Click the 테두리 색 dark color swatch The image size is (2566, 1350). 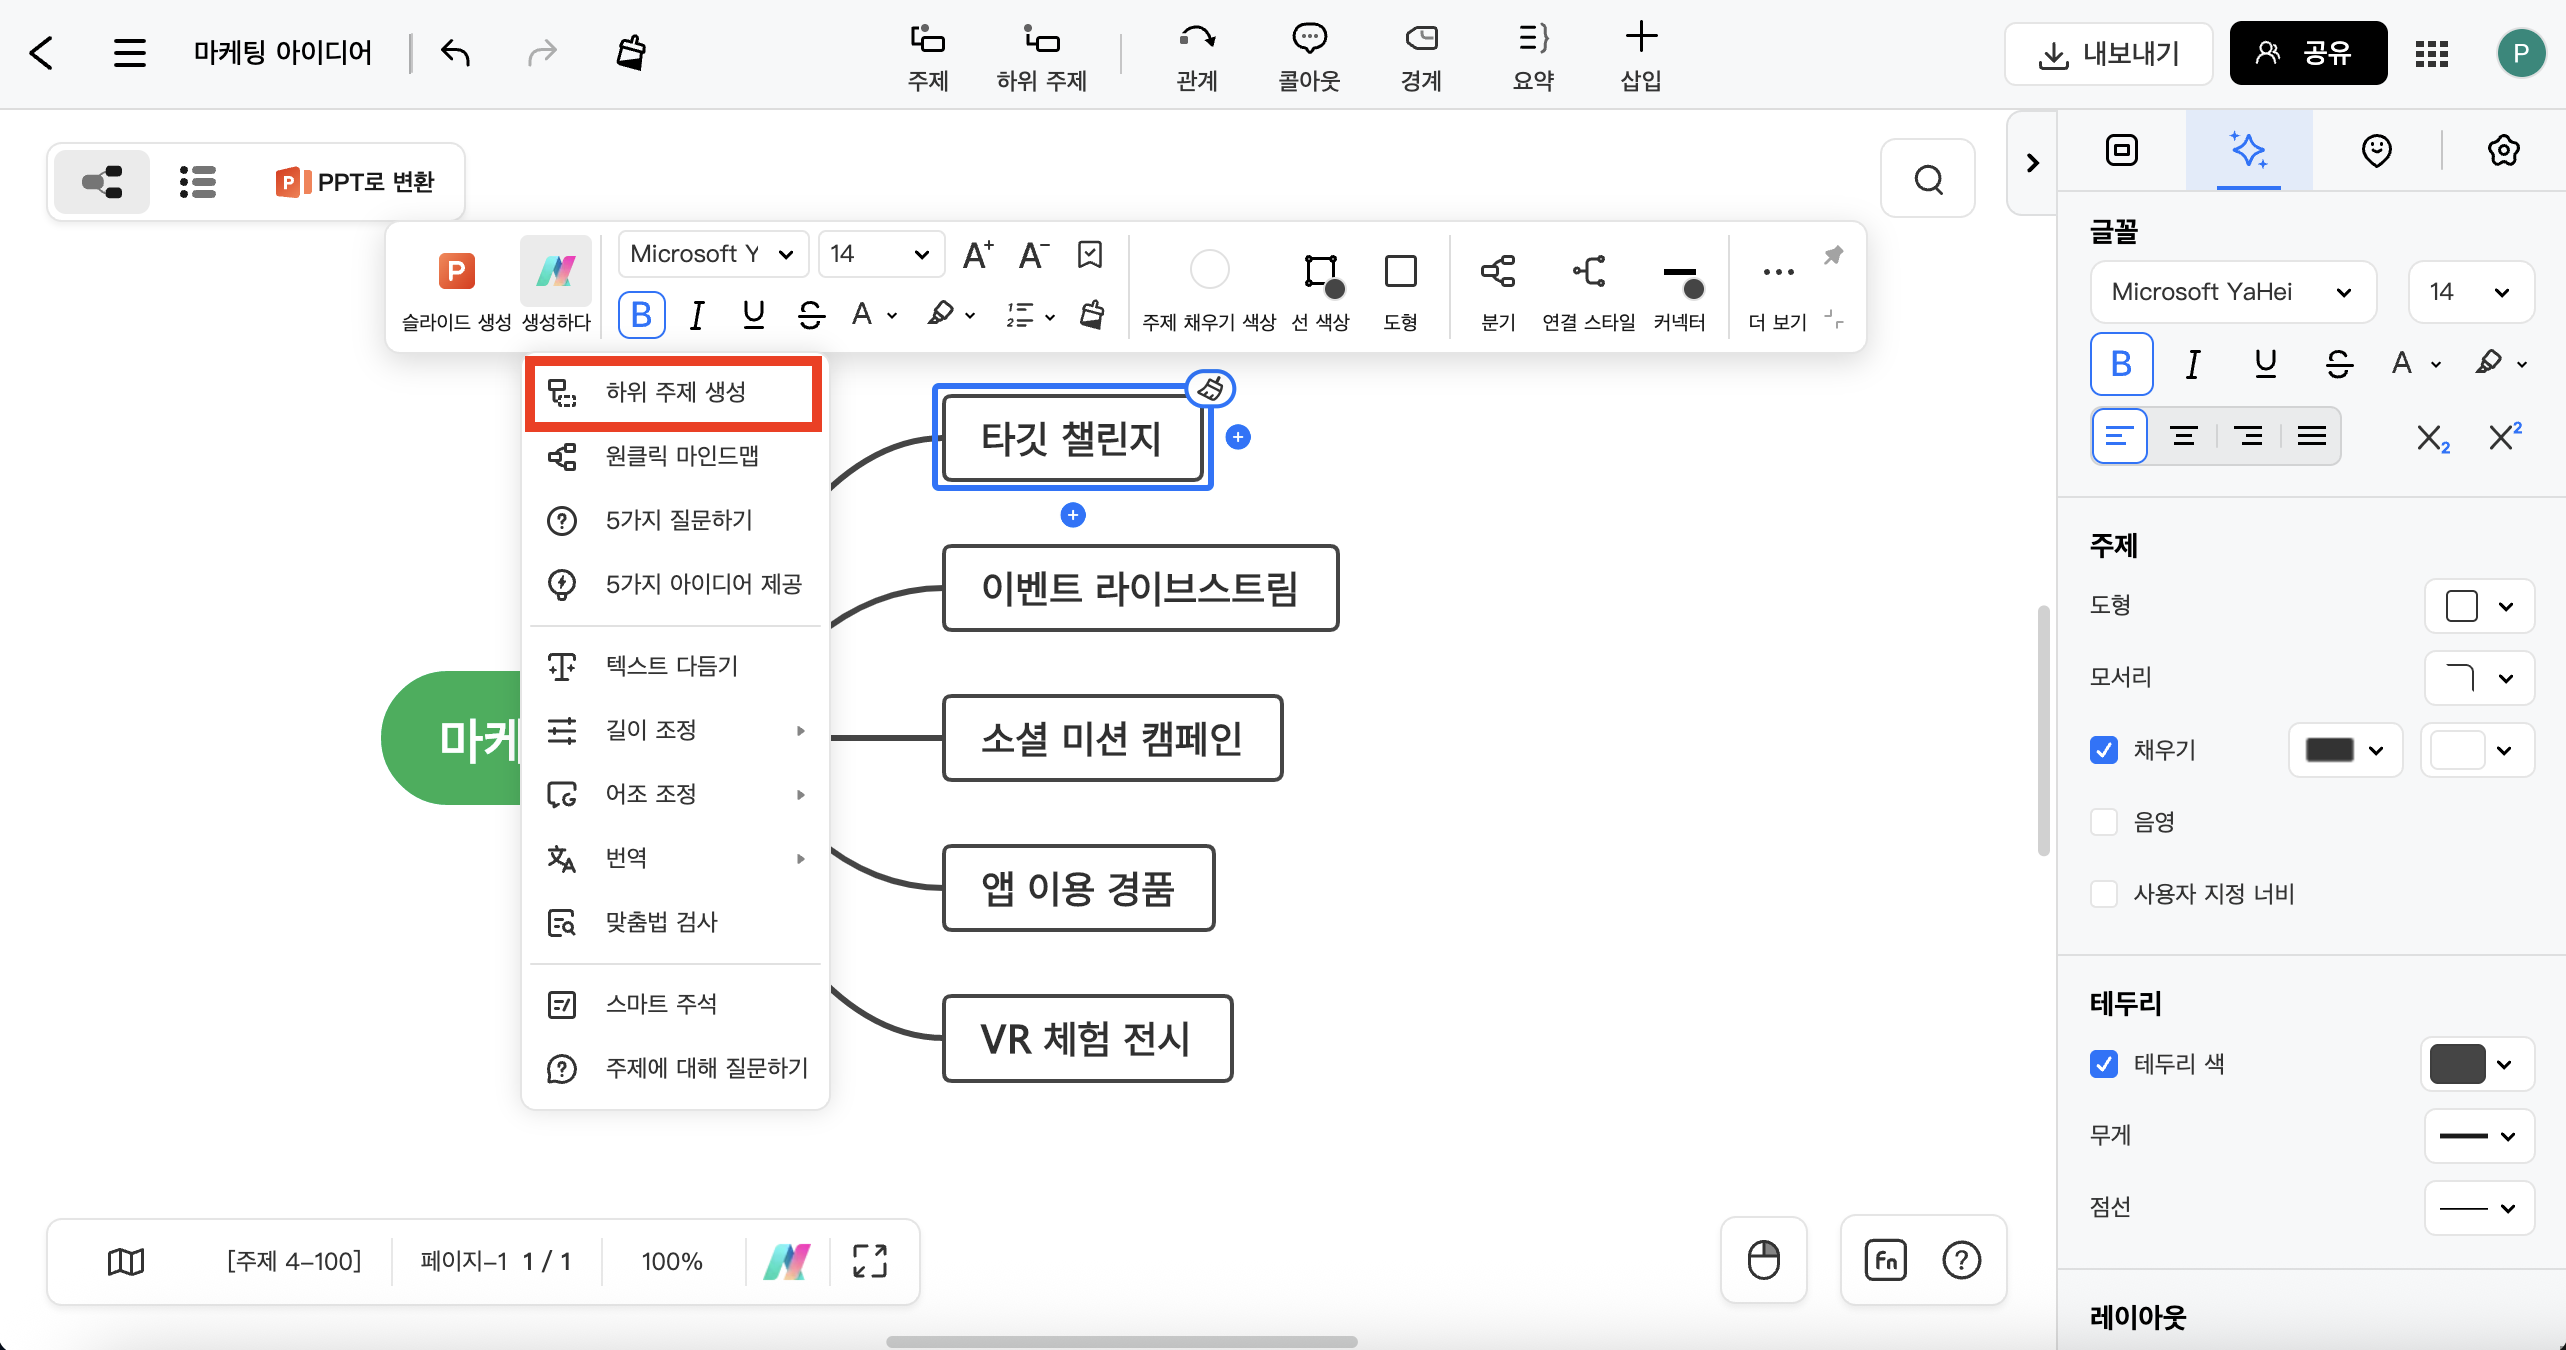pos(2457,1064)
